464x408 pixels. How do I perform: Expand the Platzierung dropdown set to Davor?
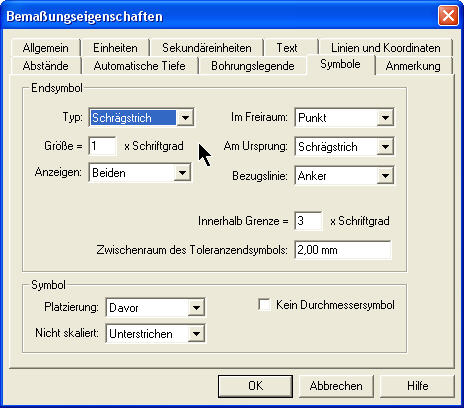point(155,307)
